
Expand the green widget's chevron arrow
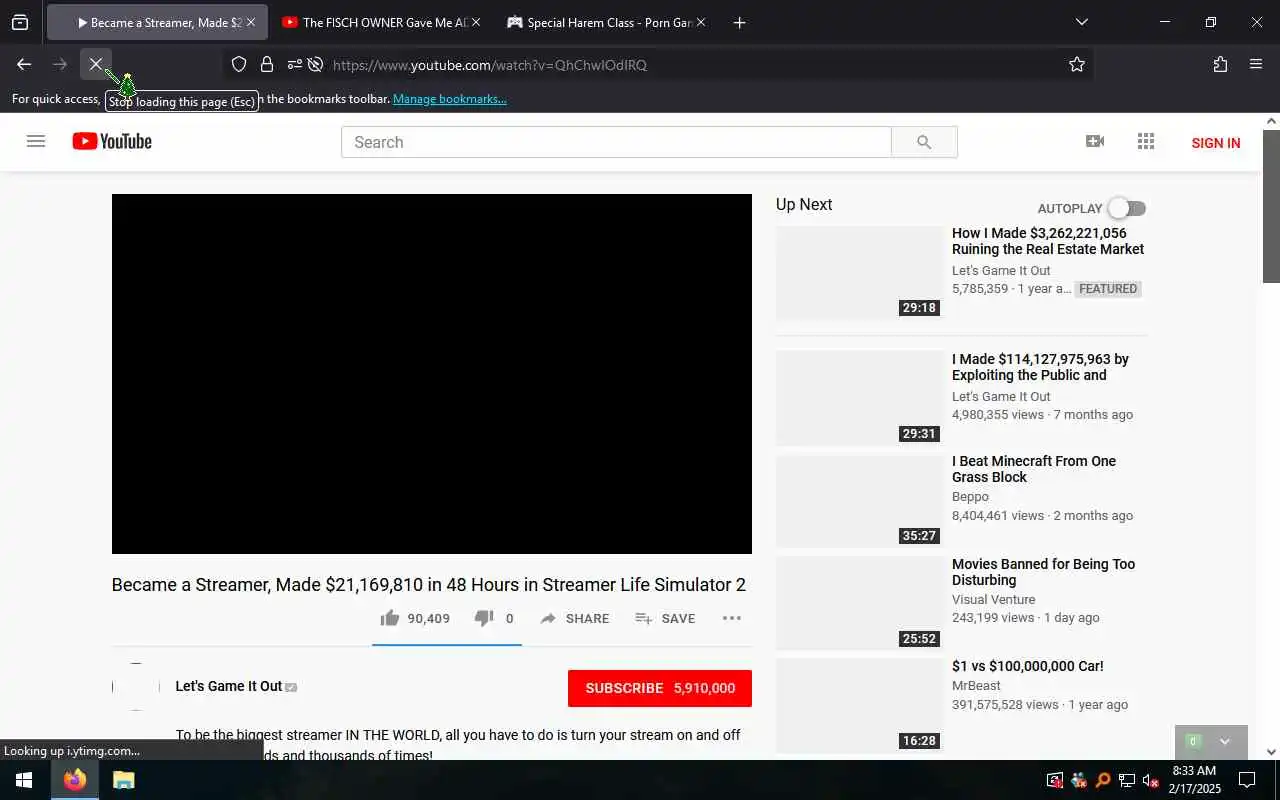1224,742
